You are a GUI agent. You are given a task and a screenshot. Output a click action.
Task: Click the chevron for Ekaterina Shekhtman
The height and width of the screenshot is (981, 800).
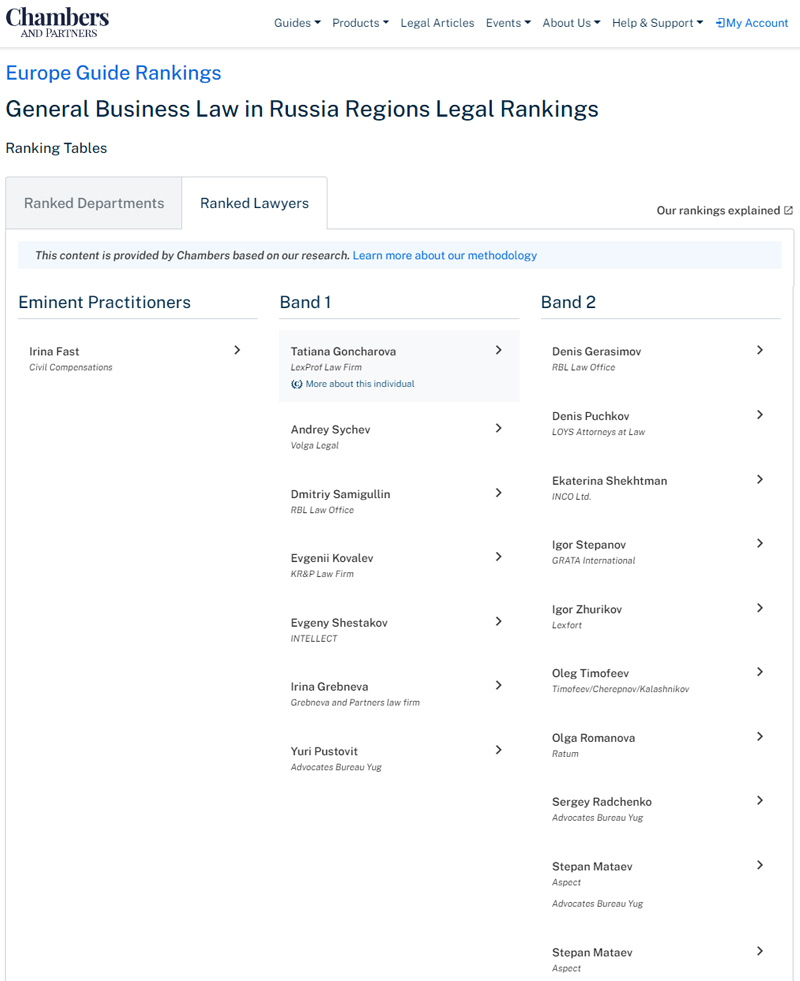click(x=760, y=479)
